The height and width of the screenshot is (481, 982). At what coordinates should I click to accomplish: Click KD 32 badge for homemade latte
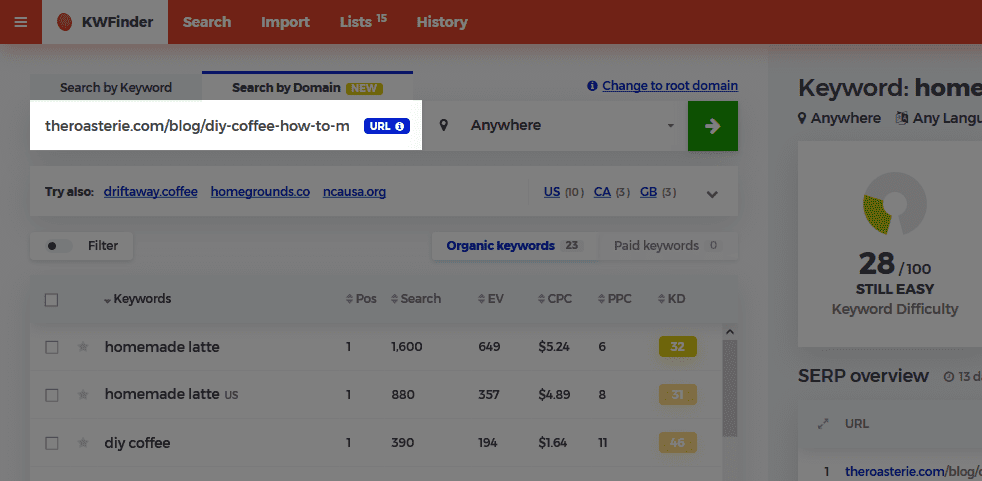tap(678, 346)
